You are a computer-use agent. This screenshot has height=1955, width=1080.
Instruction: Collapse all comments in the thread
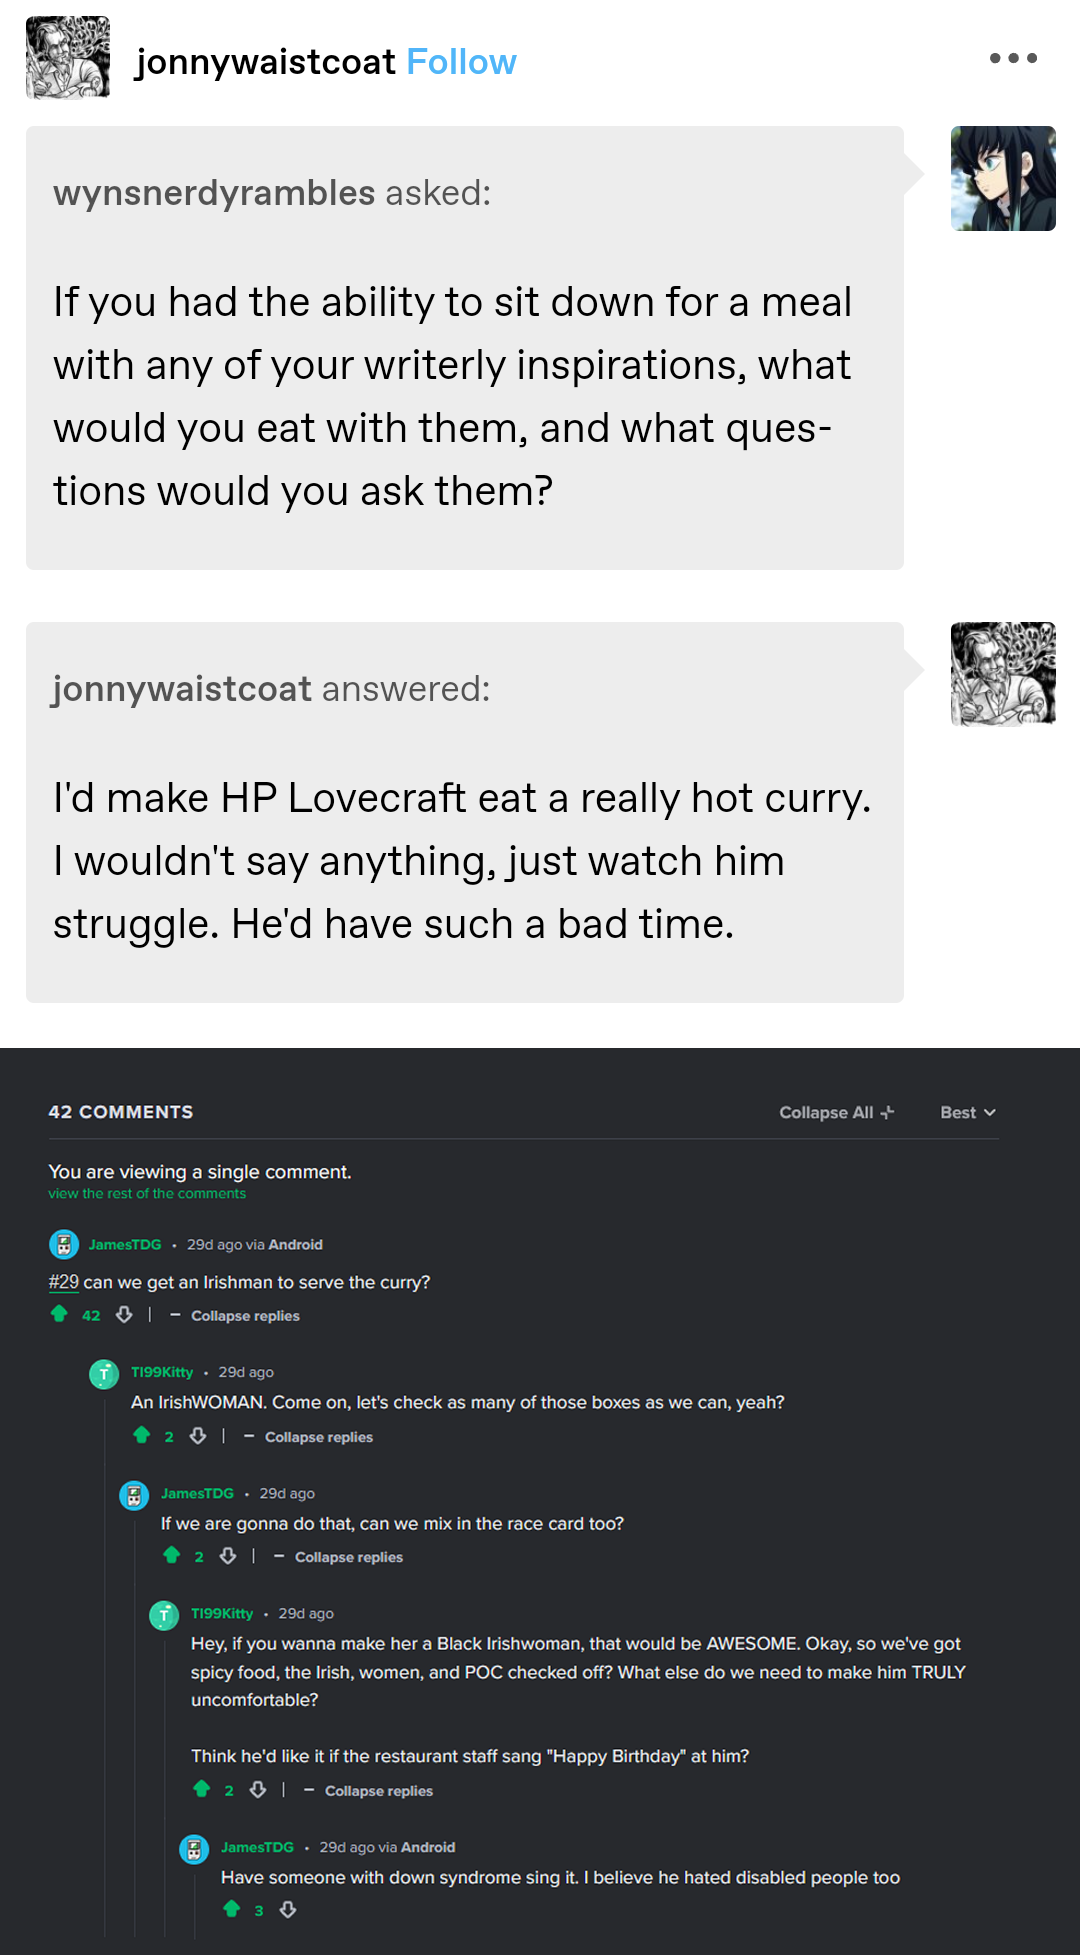836,1112
